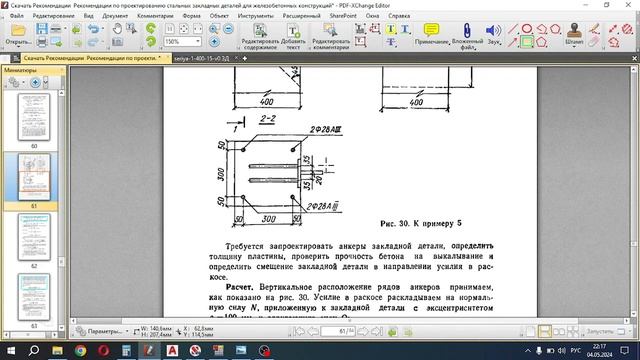
Task: Select page 62 thumbnail
Action: (x=34, y=237)
